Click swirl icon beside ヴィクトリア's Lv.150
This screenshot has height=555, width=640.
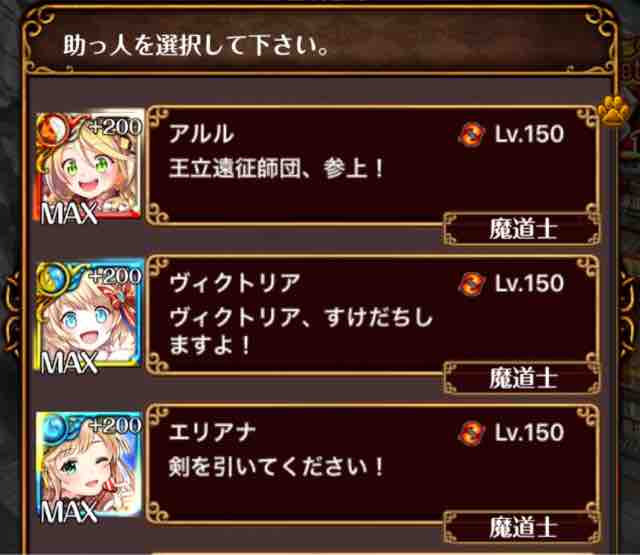click(x=472, y=284)
